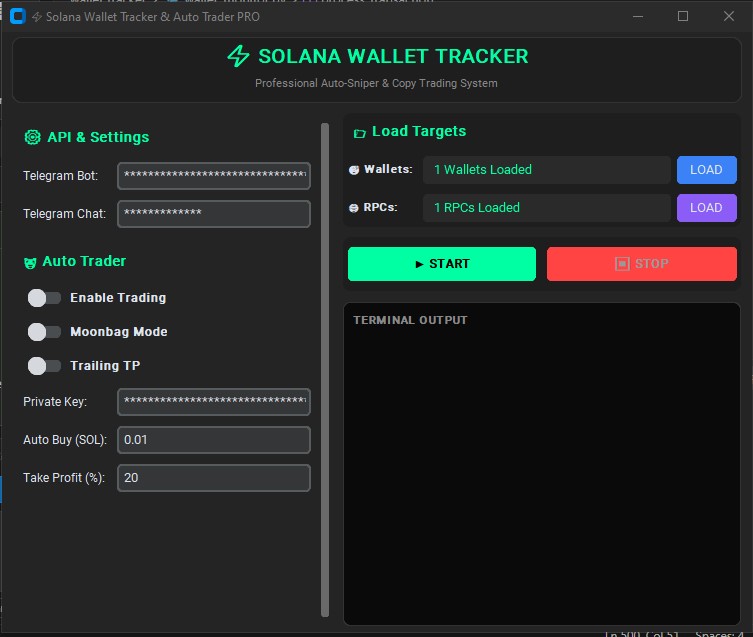The width and height of the screenshot is (753, 637).
Task: Load RPCs with the purple LOAD button
Action: coord(706,208)
